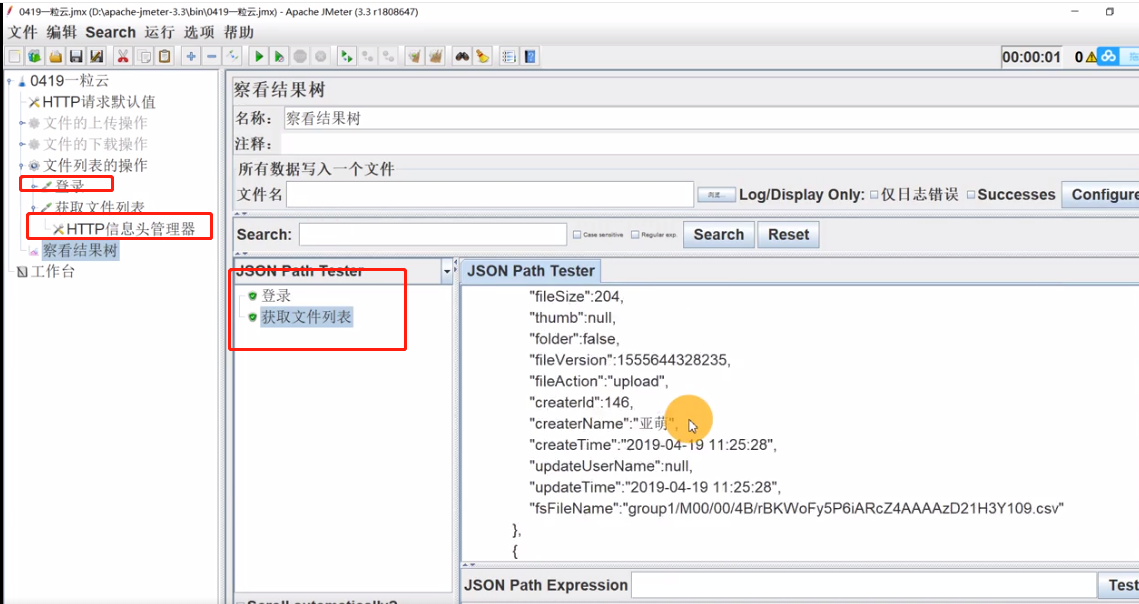1139x604 pixels.
Task: Collapse the 0419一粒云 test plan node
Action: tap(9, 81)
